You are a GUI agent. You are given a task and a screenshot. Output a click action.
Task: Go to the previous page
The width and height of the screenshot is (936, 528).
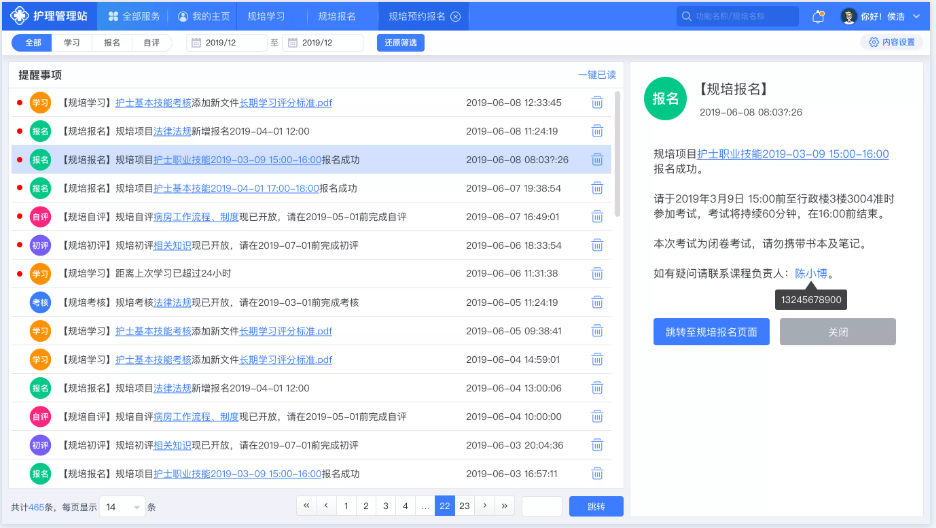(x=326, y=506)
